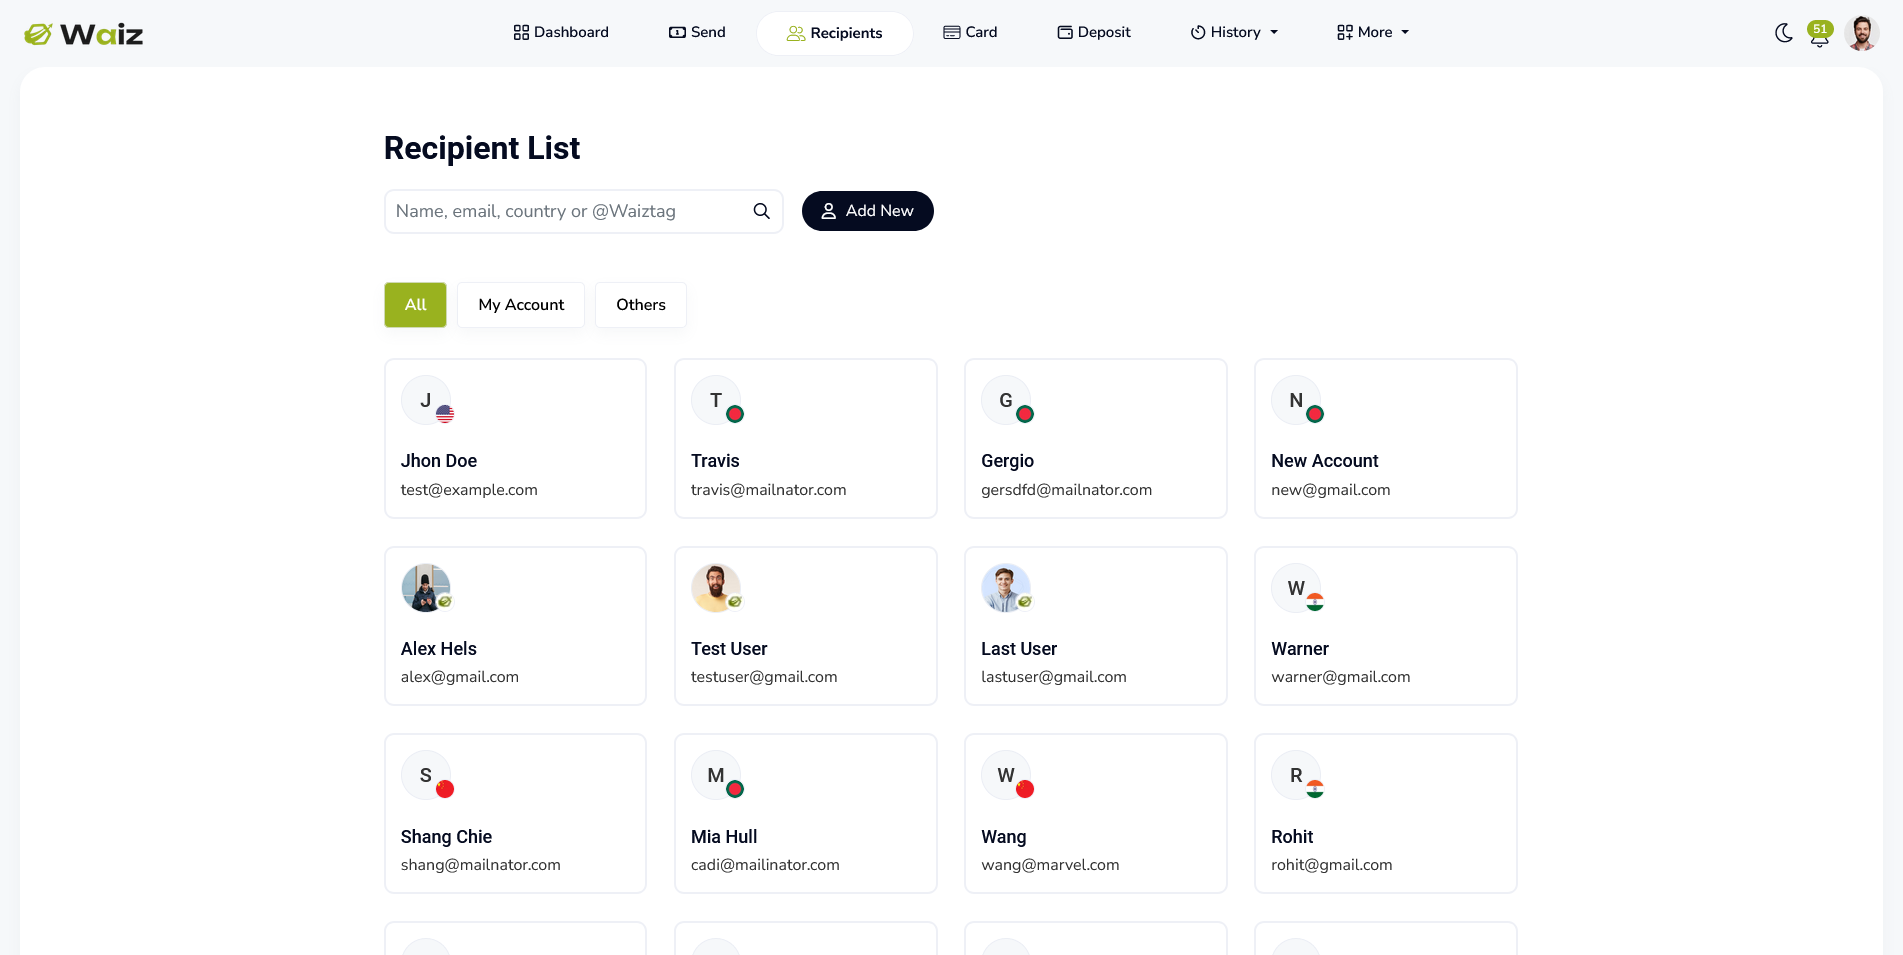
Task: Expand the History dropdown
Action: tap(1233, 32)
